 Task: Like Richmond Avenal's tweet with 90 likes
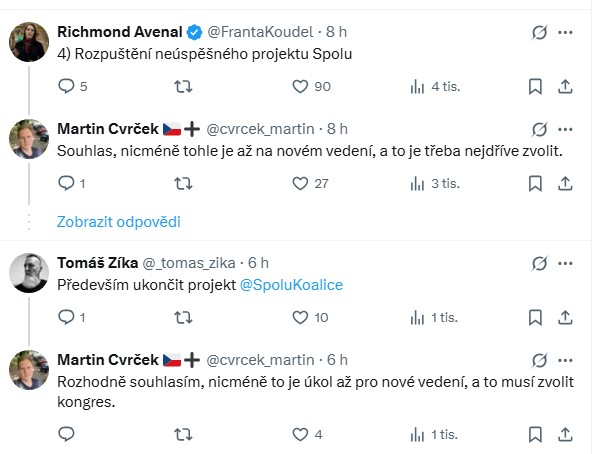(x=301, y=87)
